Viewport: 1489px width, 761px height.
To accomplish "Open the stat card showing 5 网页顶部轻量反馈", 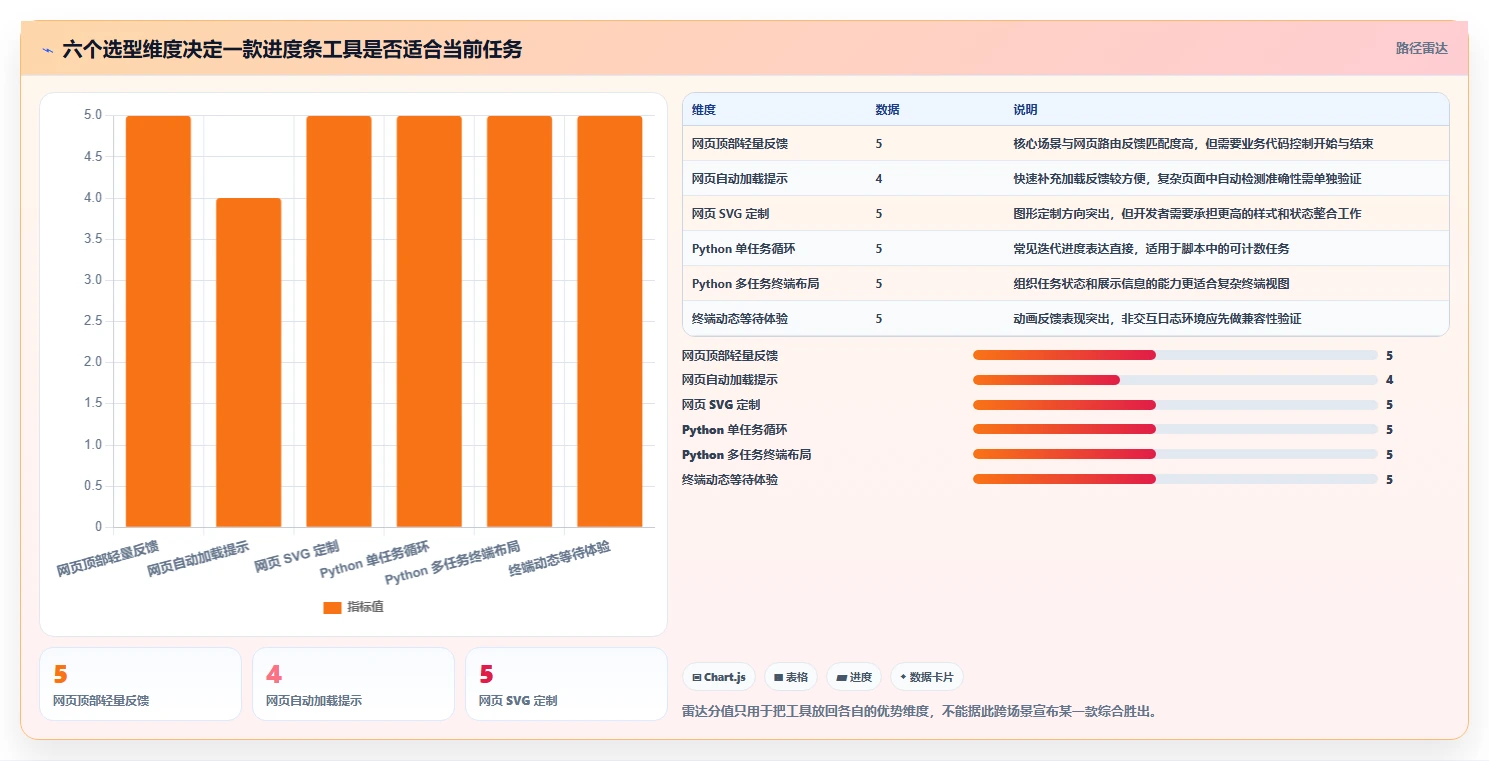I will coord(140,684).
